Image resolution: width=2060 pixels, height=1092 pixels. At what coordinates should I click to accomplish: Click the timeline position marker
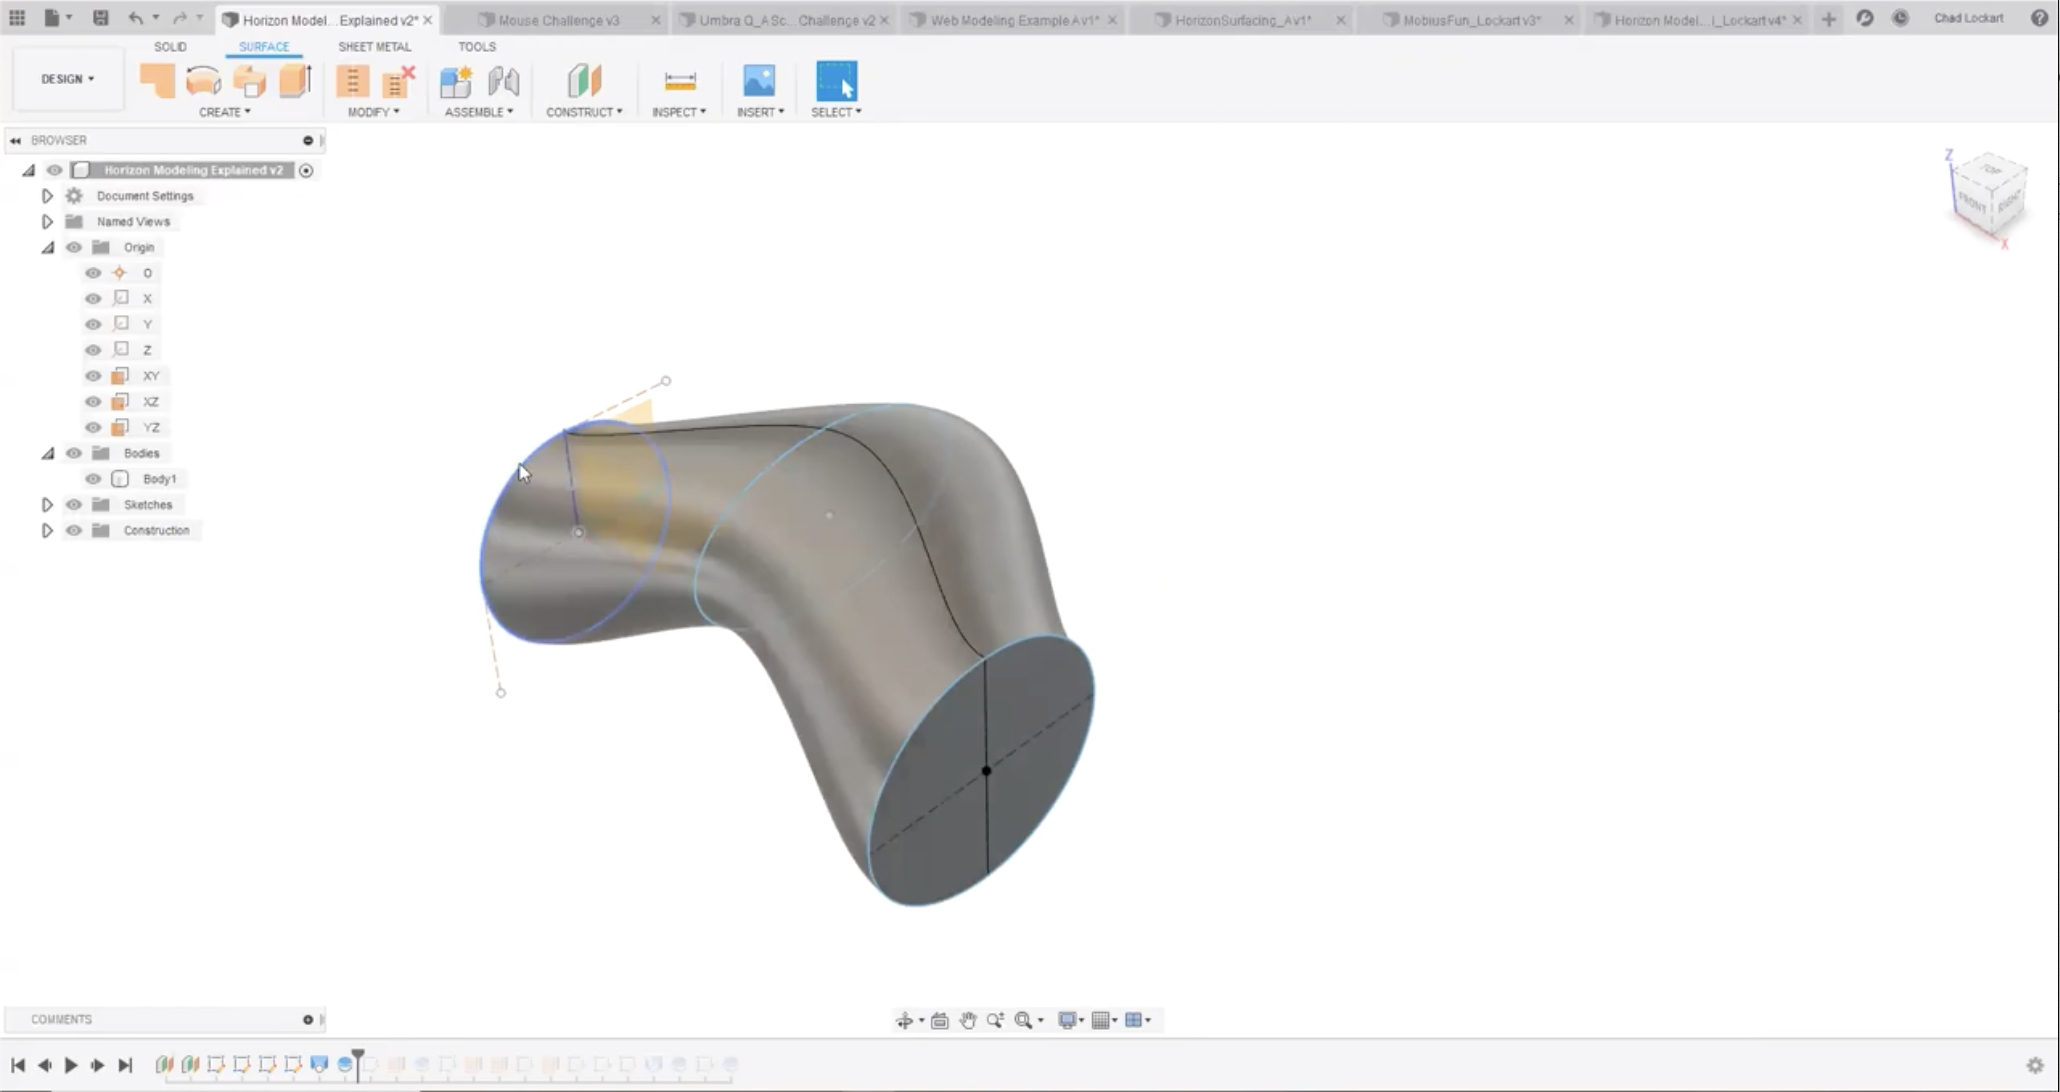358,1058
